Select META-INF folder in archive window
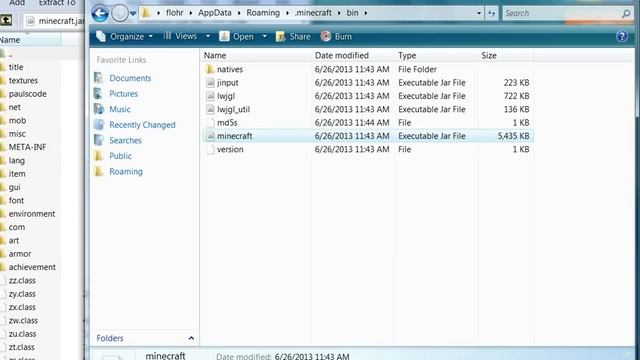640x360 pixels. coord(27,147)
